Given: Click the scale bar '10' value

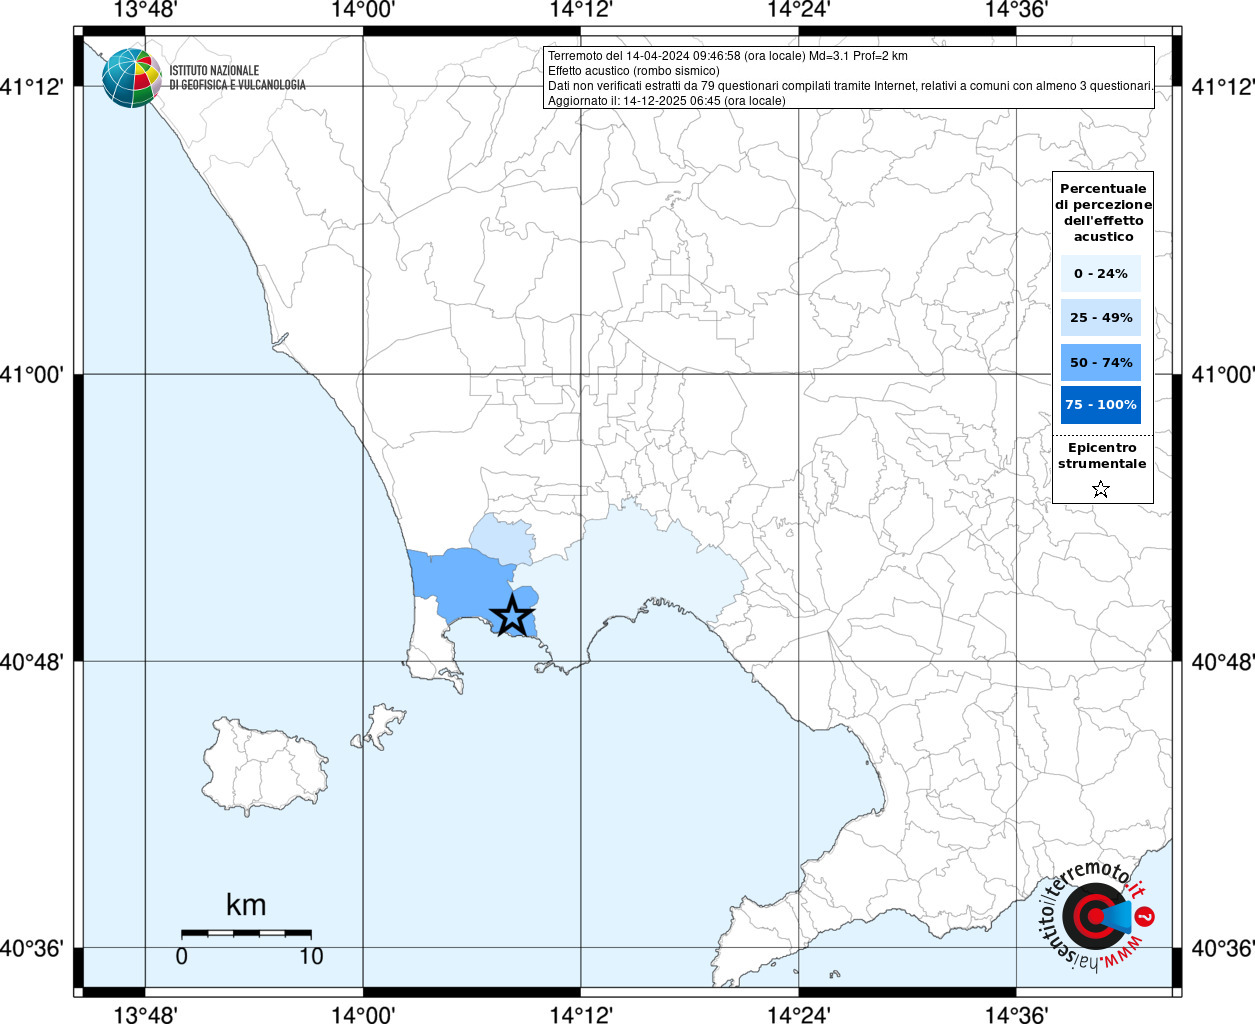Looking at the screenshot, I should 311,956.
